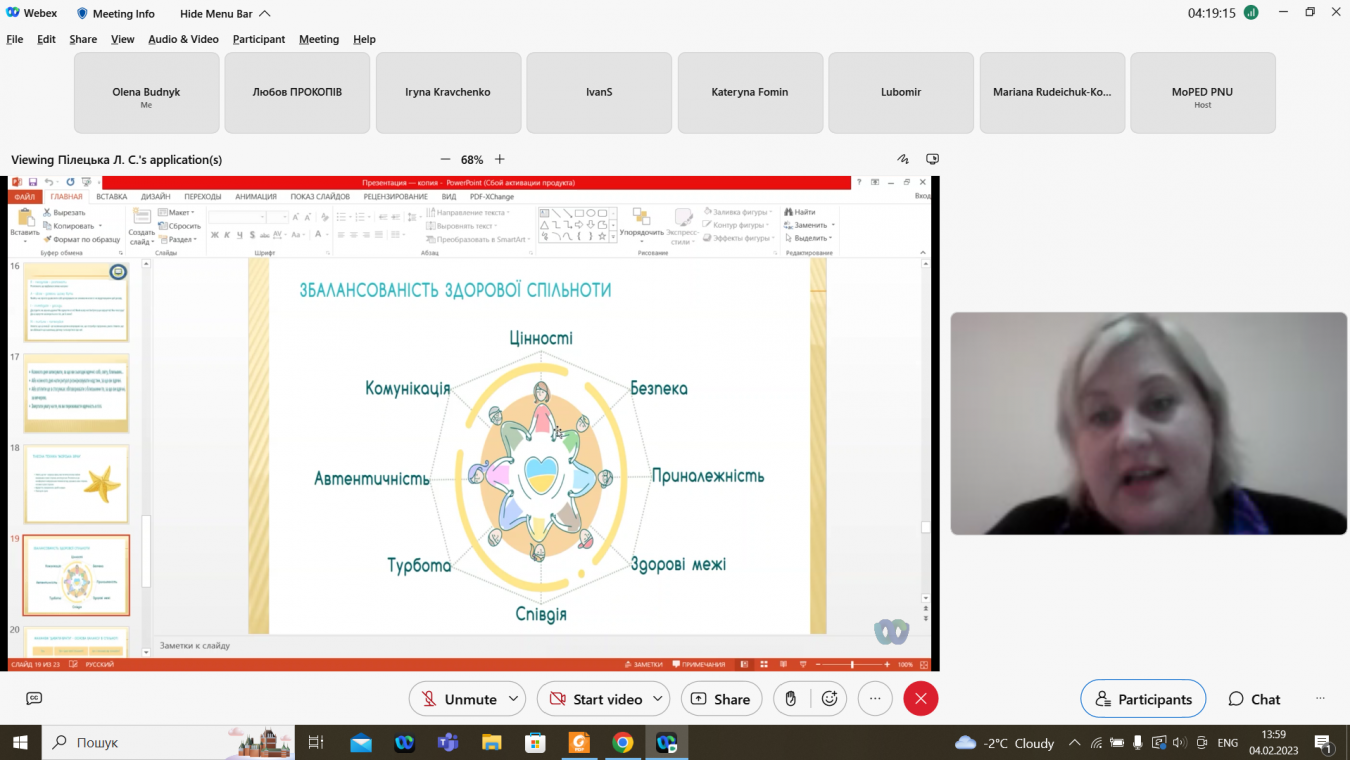Open Microsoft Teams from the taskbar
Image resolution: width=1350 pixels, height=760 pixels.
coord(447,743)
